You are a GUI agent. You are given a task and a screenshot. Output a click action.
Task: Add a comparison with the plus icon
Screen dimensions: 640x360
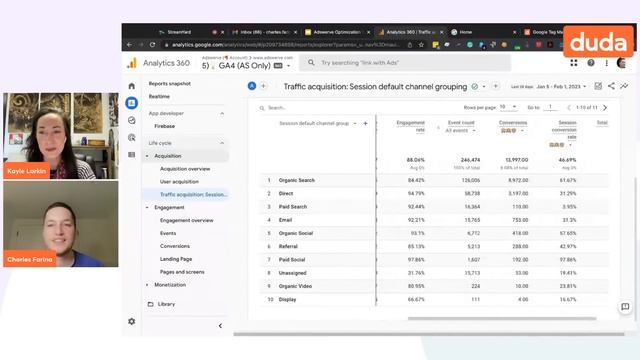263,86
